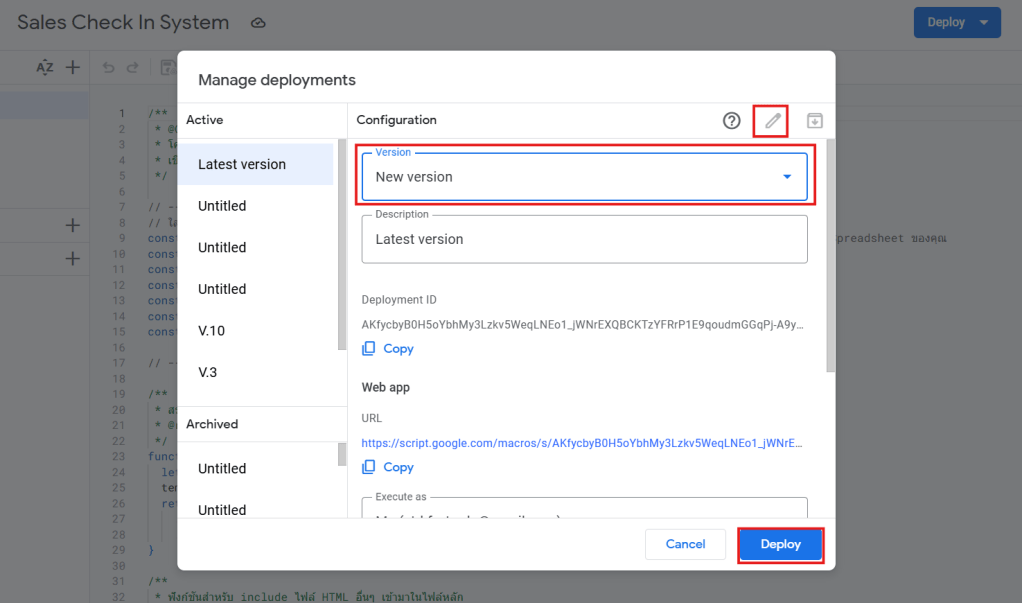This screenshot has width=1022, height=603.
Task: Click into the Description text field
Action: [x=584, y=240]
